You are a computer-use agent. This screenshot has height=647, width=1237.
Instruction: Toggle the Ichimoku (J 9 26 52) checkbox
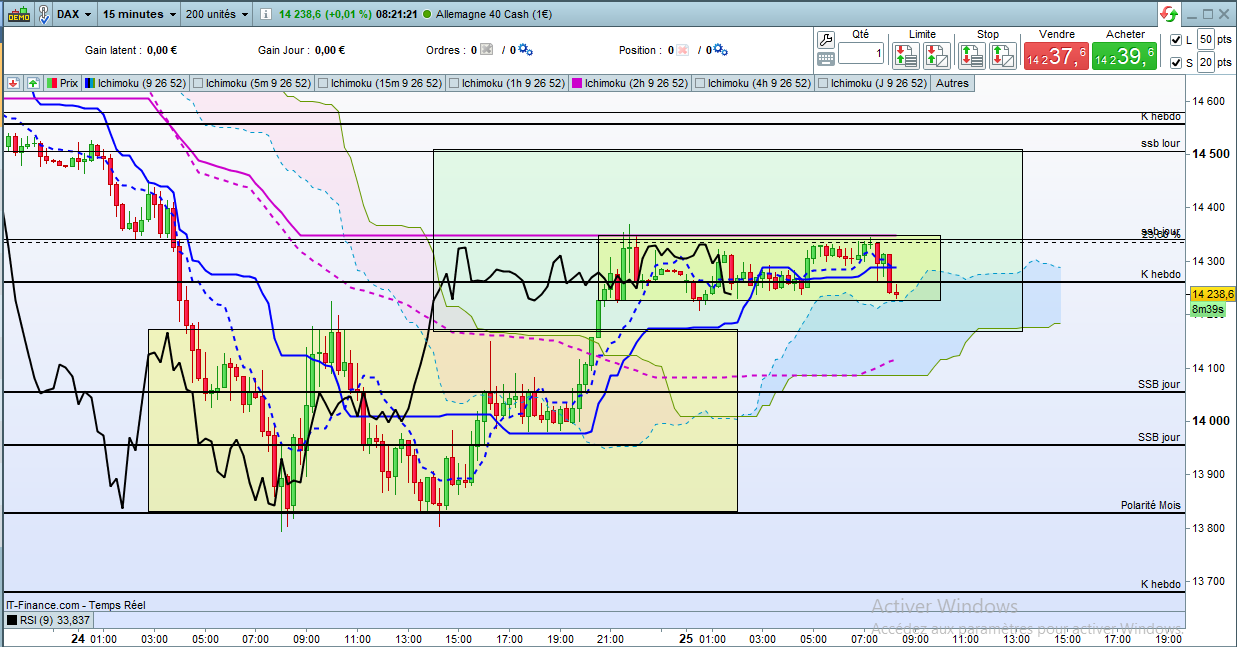click(x=823, y=83)
